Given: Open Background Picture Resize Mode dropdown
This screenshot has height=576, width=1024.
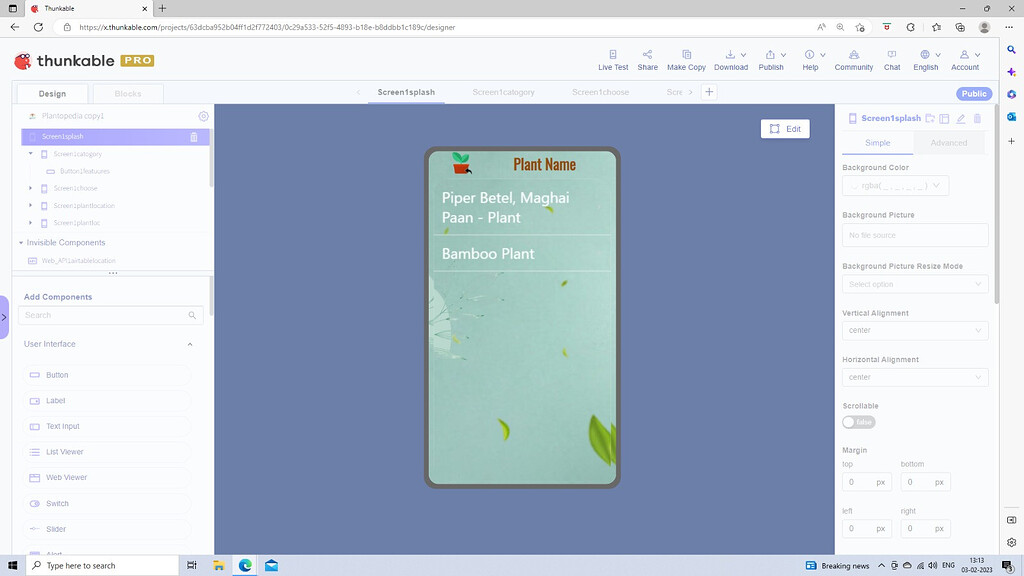Looking at the screenshot, I should 915,284.
